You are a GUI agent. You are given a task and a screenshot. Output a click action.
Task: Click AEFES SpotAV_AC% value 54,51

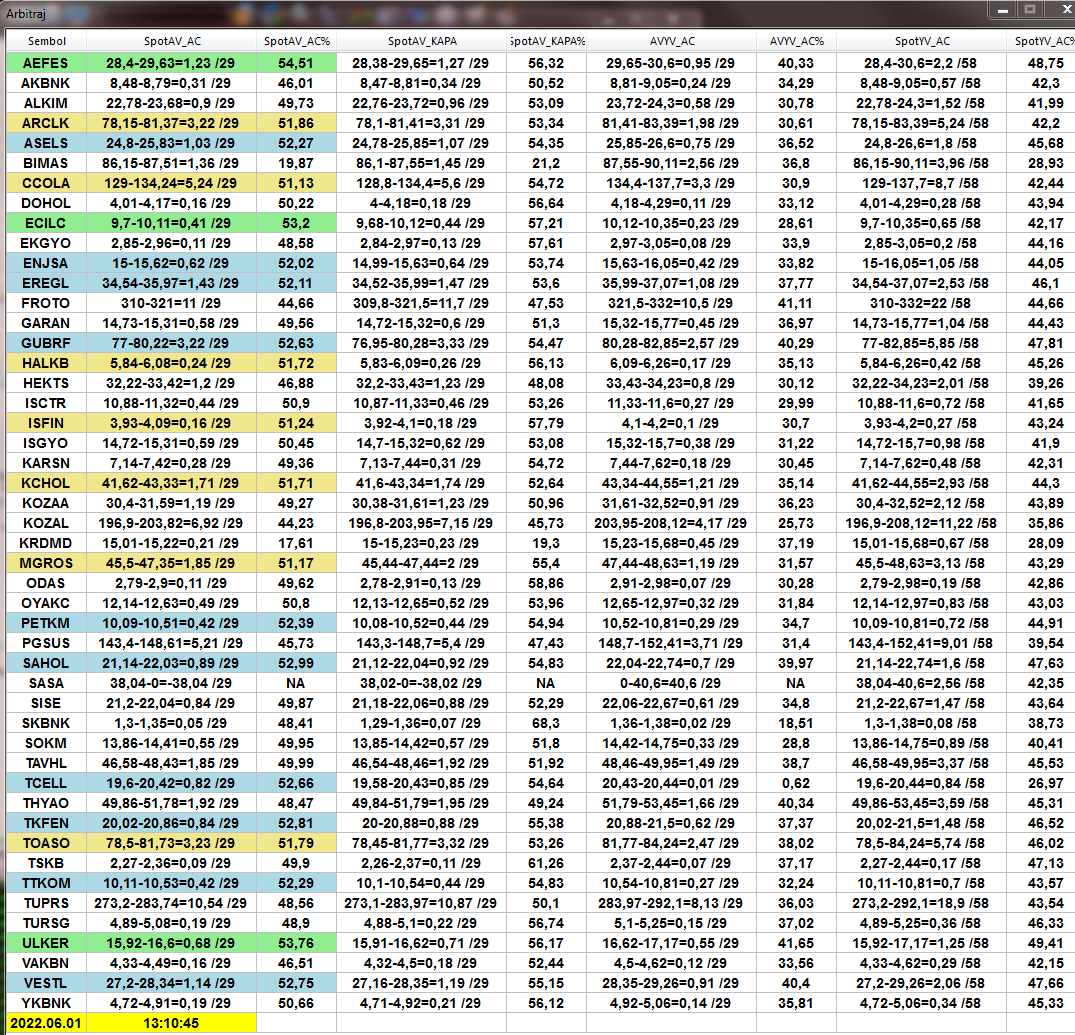pyautogui.click(x=296, y=63)
